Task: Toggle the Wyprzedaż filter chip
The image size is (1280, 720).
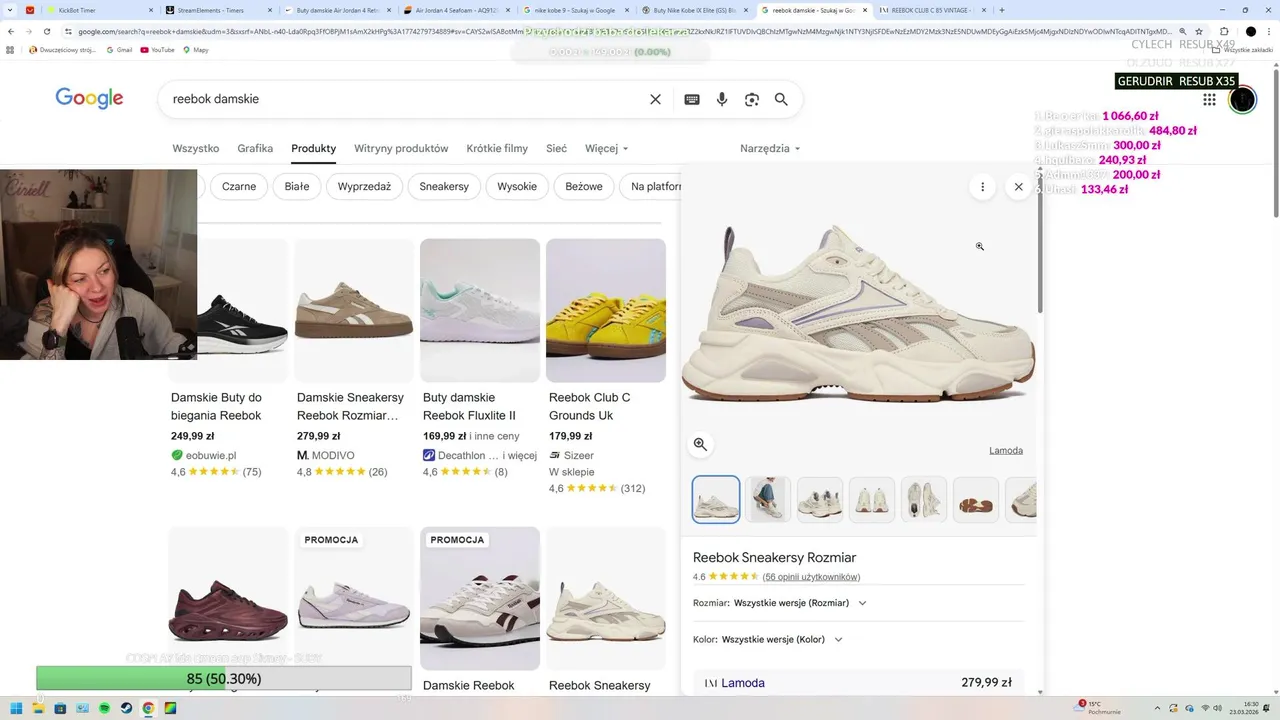Action: click(364, 186)
